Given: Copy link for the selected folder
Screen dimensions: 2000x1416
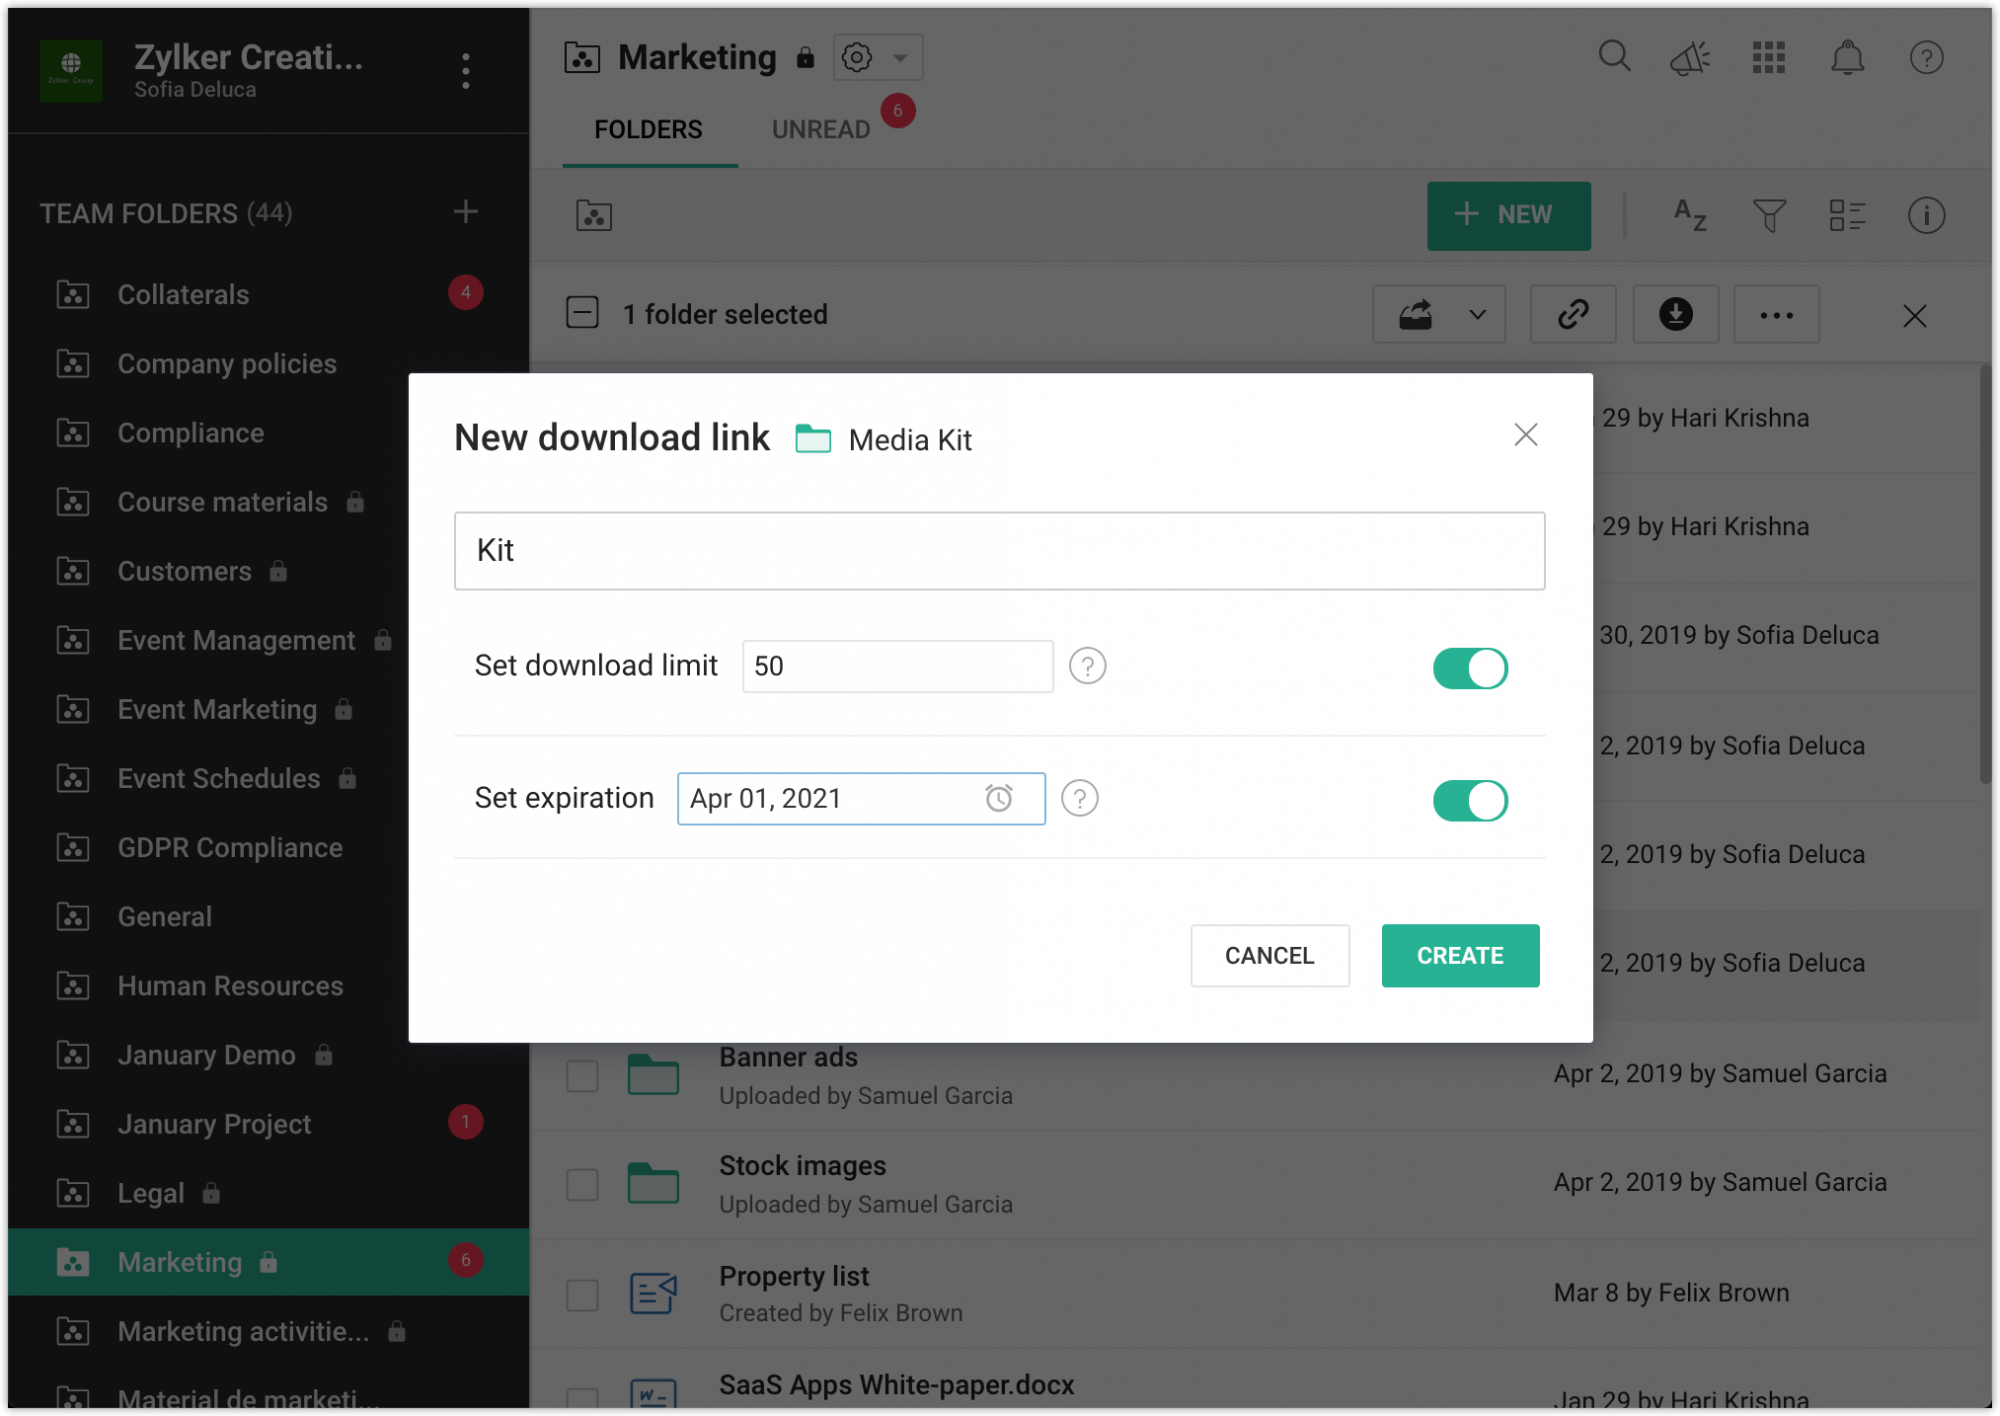Looking at the screenshot, I should click(1572, 313).
